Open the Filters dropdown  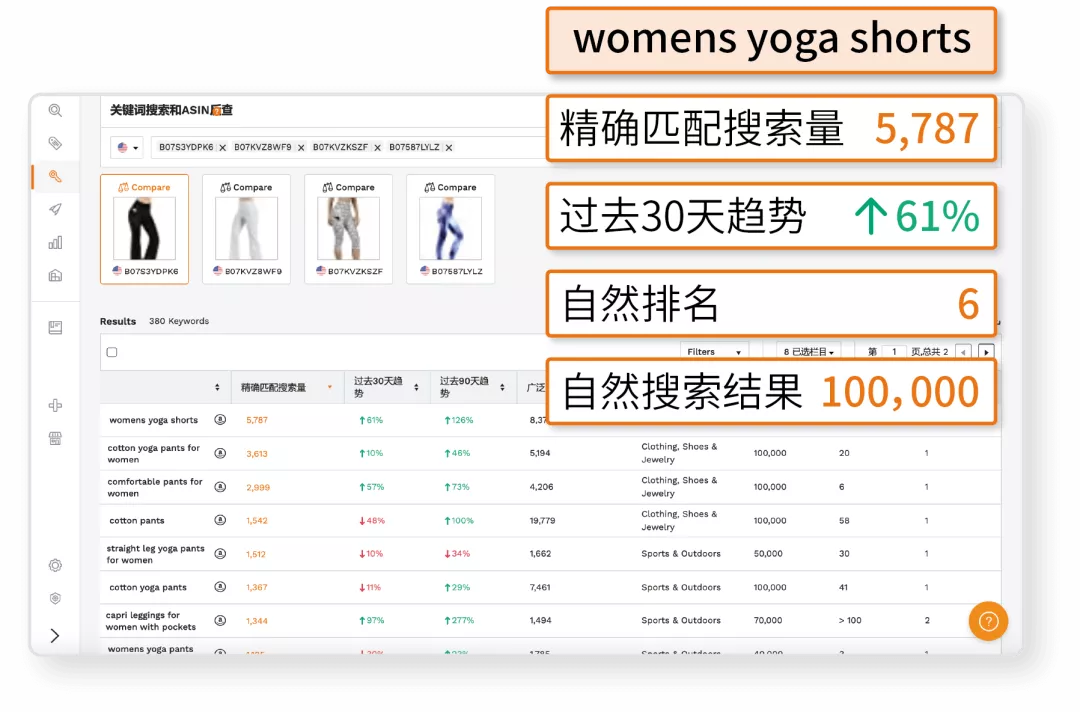point(712,350)
